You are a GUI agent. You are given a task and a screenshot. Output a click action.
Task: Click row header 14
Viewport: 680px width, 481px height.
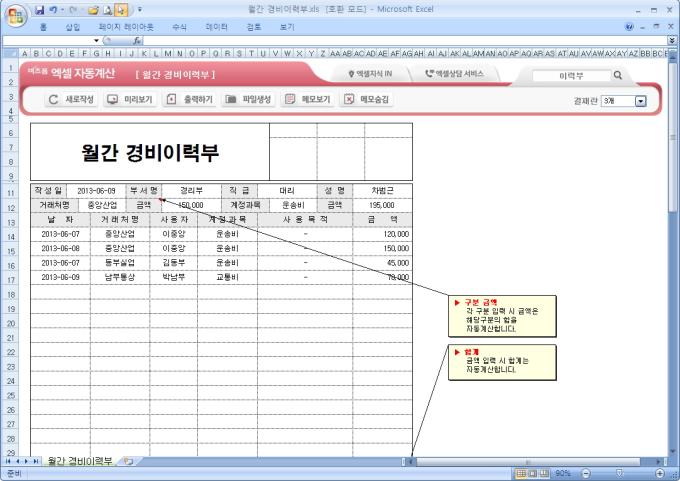tap(11, 237)
